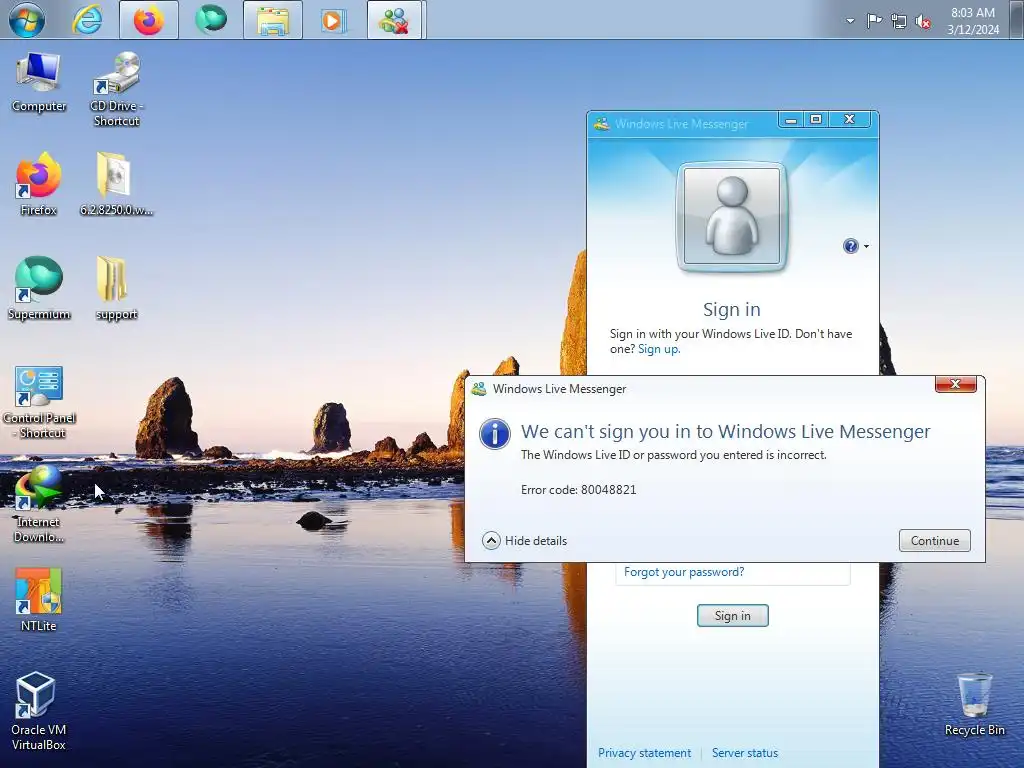Select the Recycle Bin icon
The image size is (1024, 768).
(974, 705)
